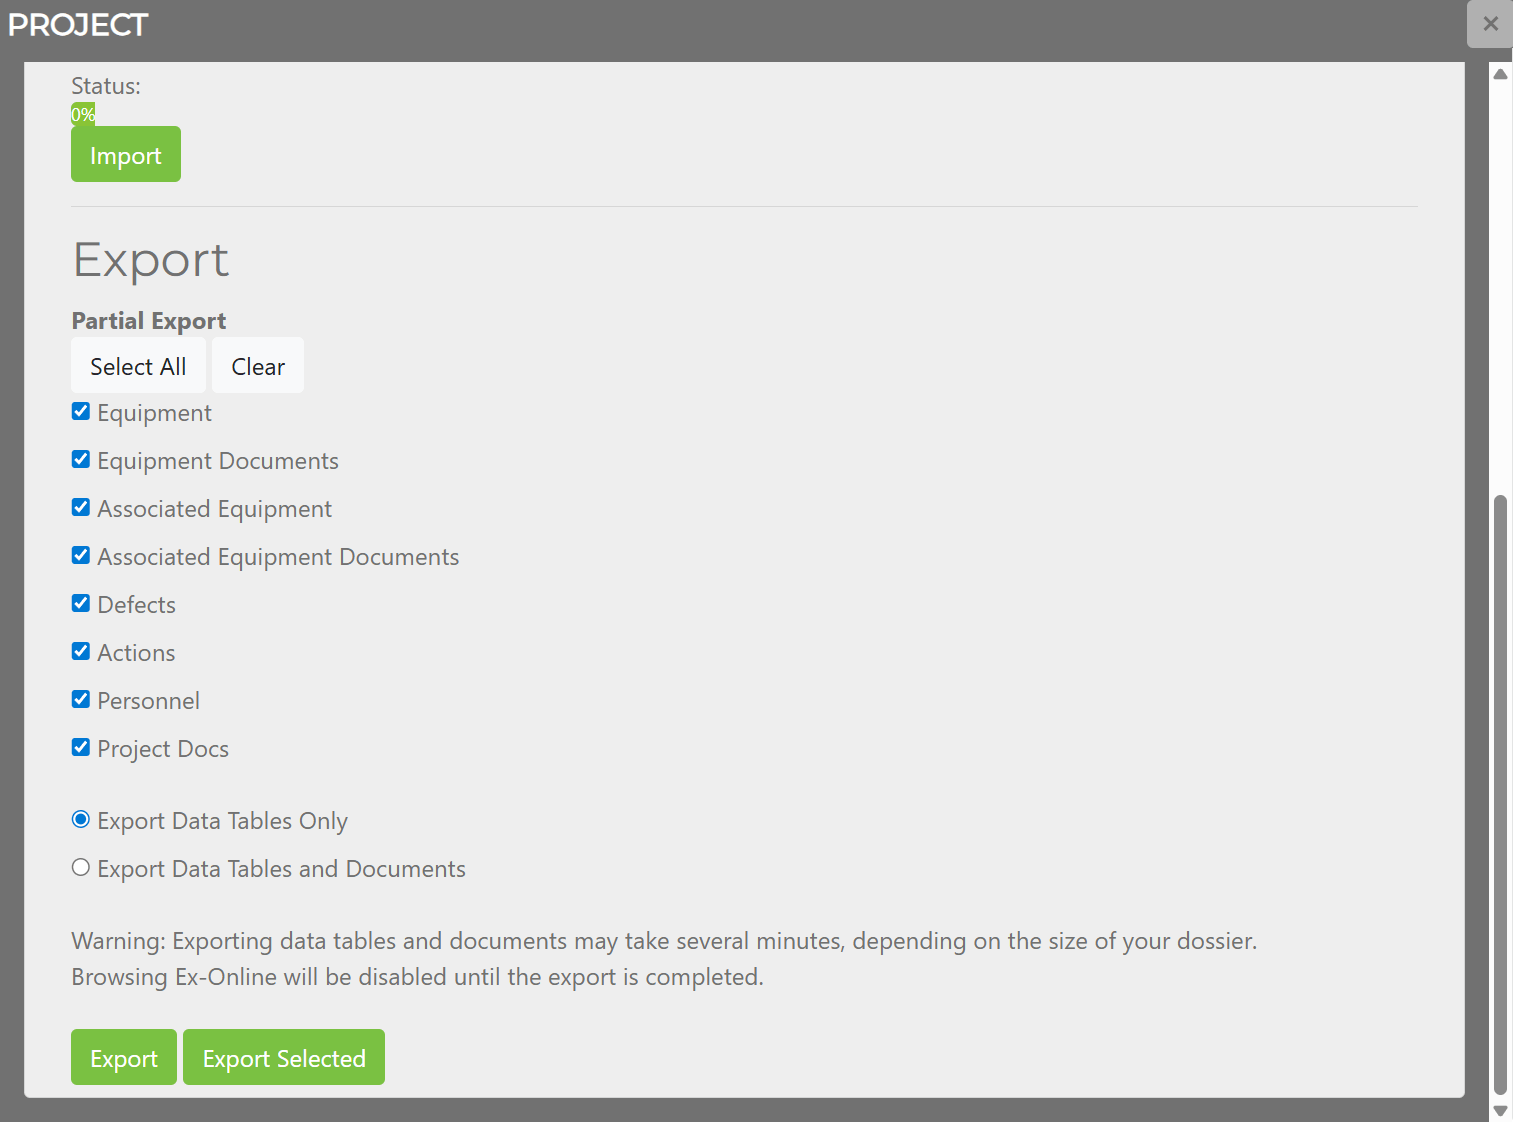Click the Export Selected button
This screenshot has height=1122, width=1513.
tap(284, 1057)
